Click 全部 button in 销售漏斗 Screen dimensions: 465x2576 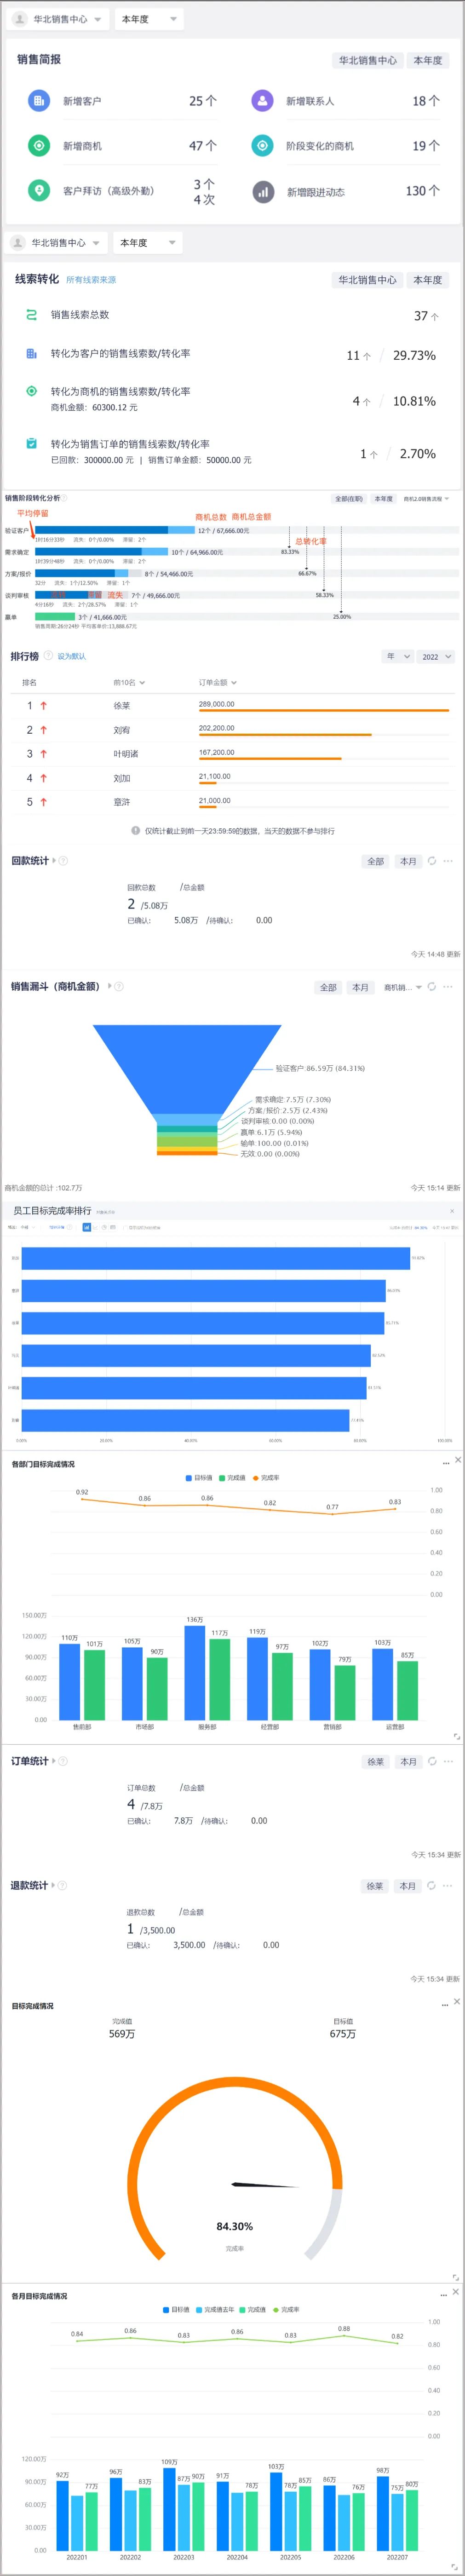click(x=328, y=987)
